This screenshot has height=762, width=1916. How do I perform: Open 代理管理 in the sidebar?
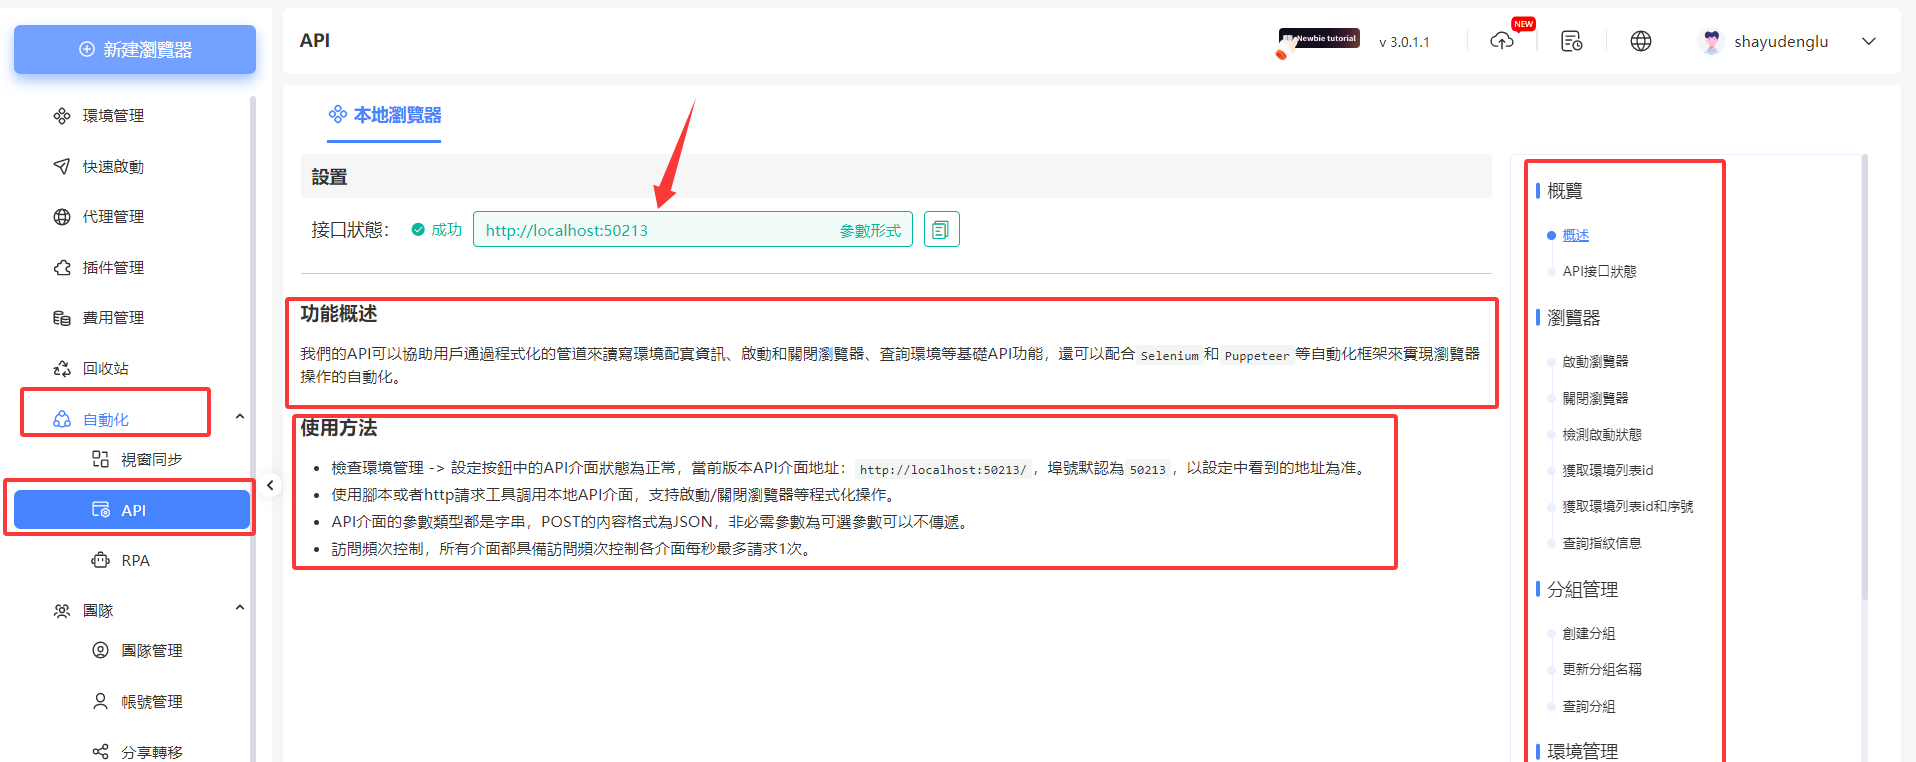point(113,217)
